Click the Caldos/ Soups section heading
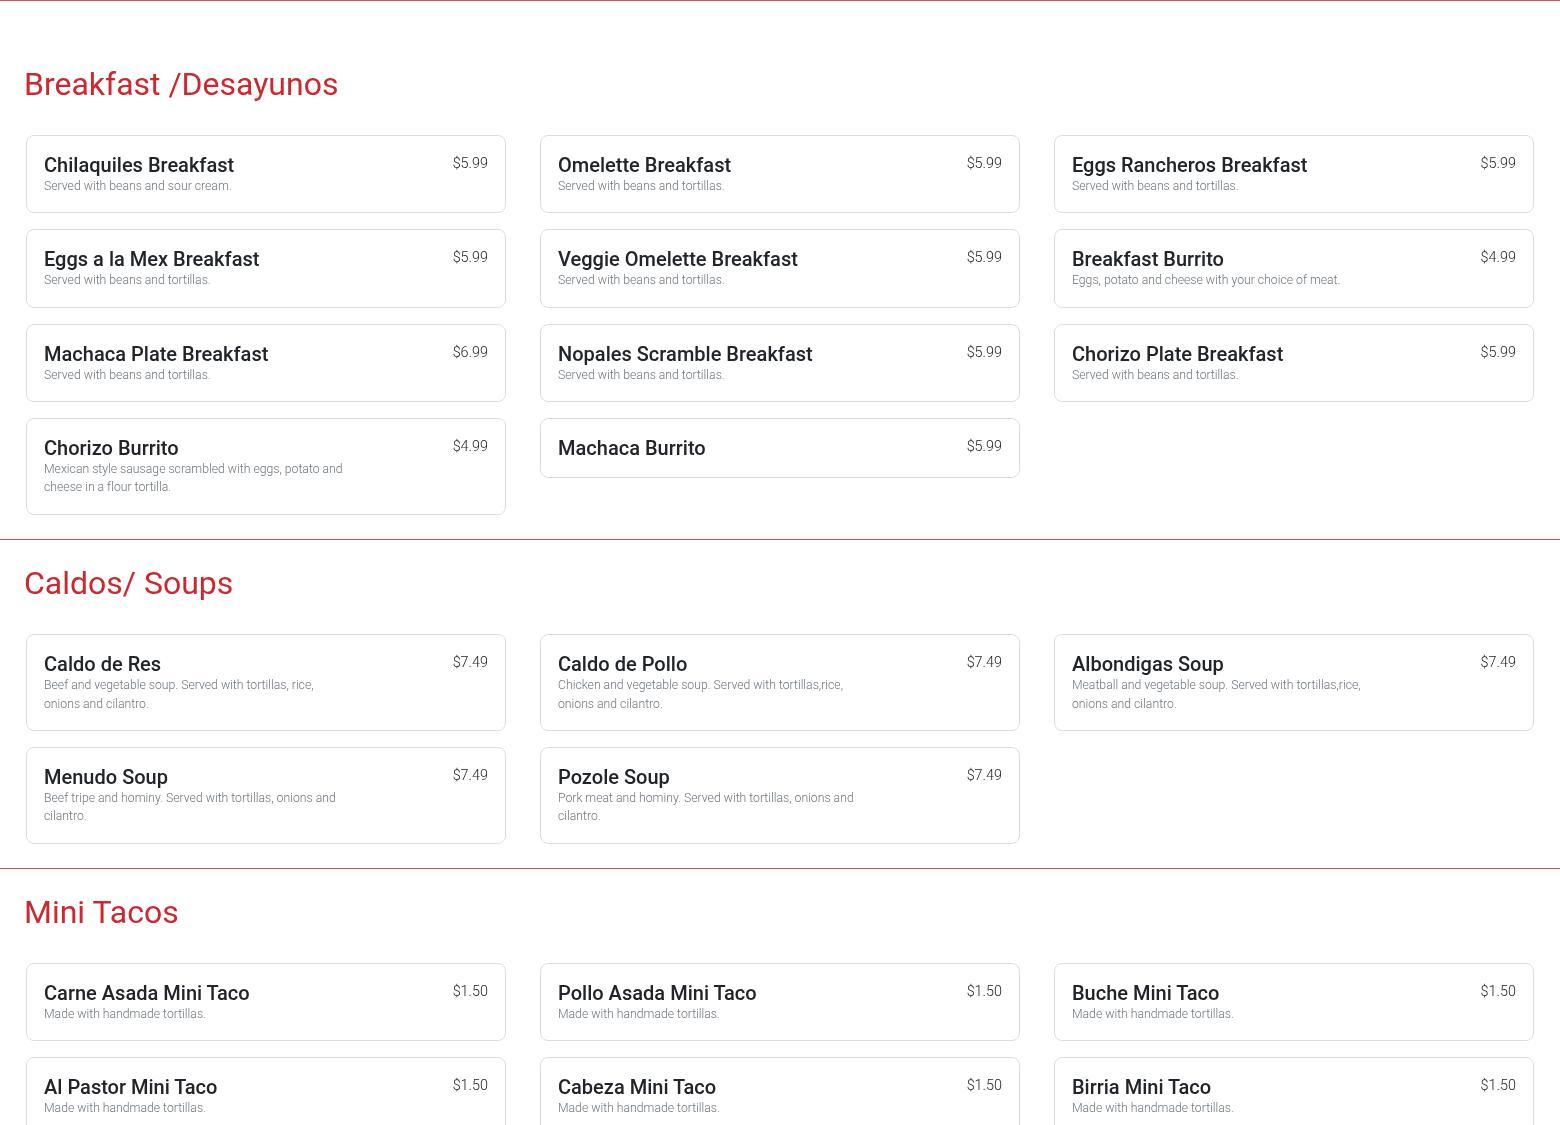Viewport: 1560px width, 1125px height. point(128,583)
